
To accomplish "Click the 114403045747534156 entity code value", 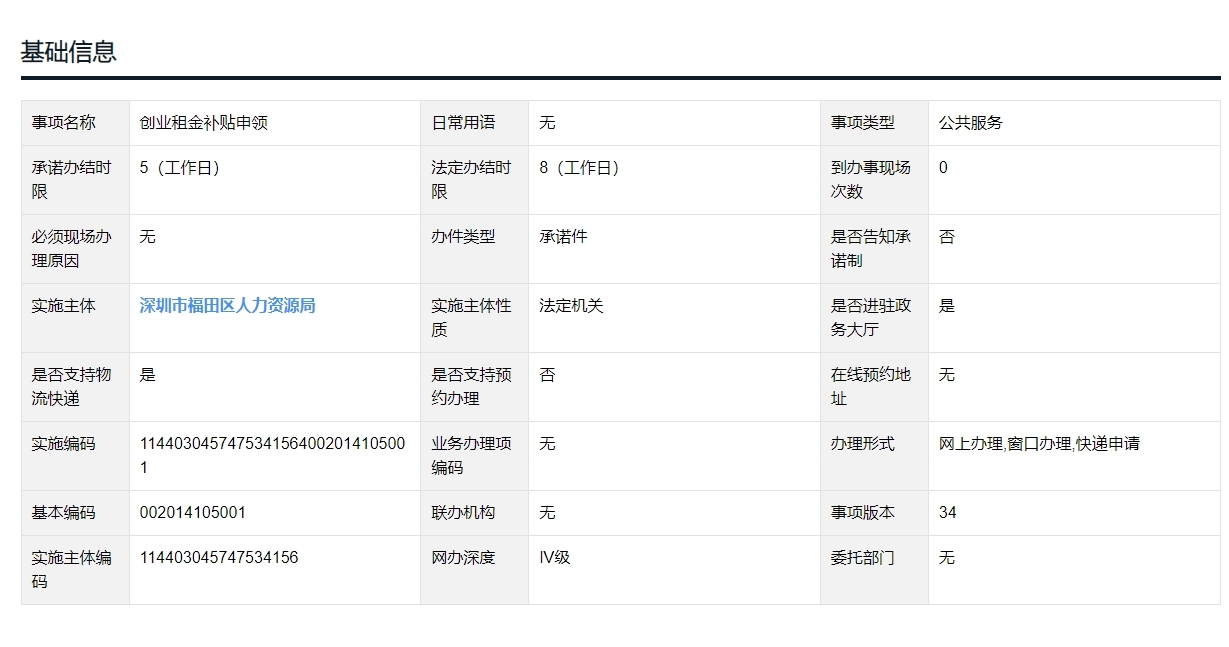I will click(219, 558).
